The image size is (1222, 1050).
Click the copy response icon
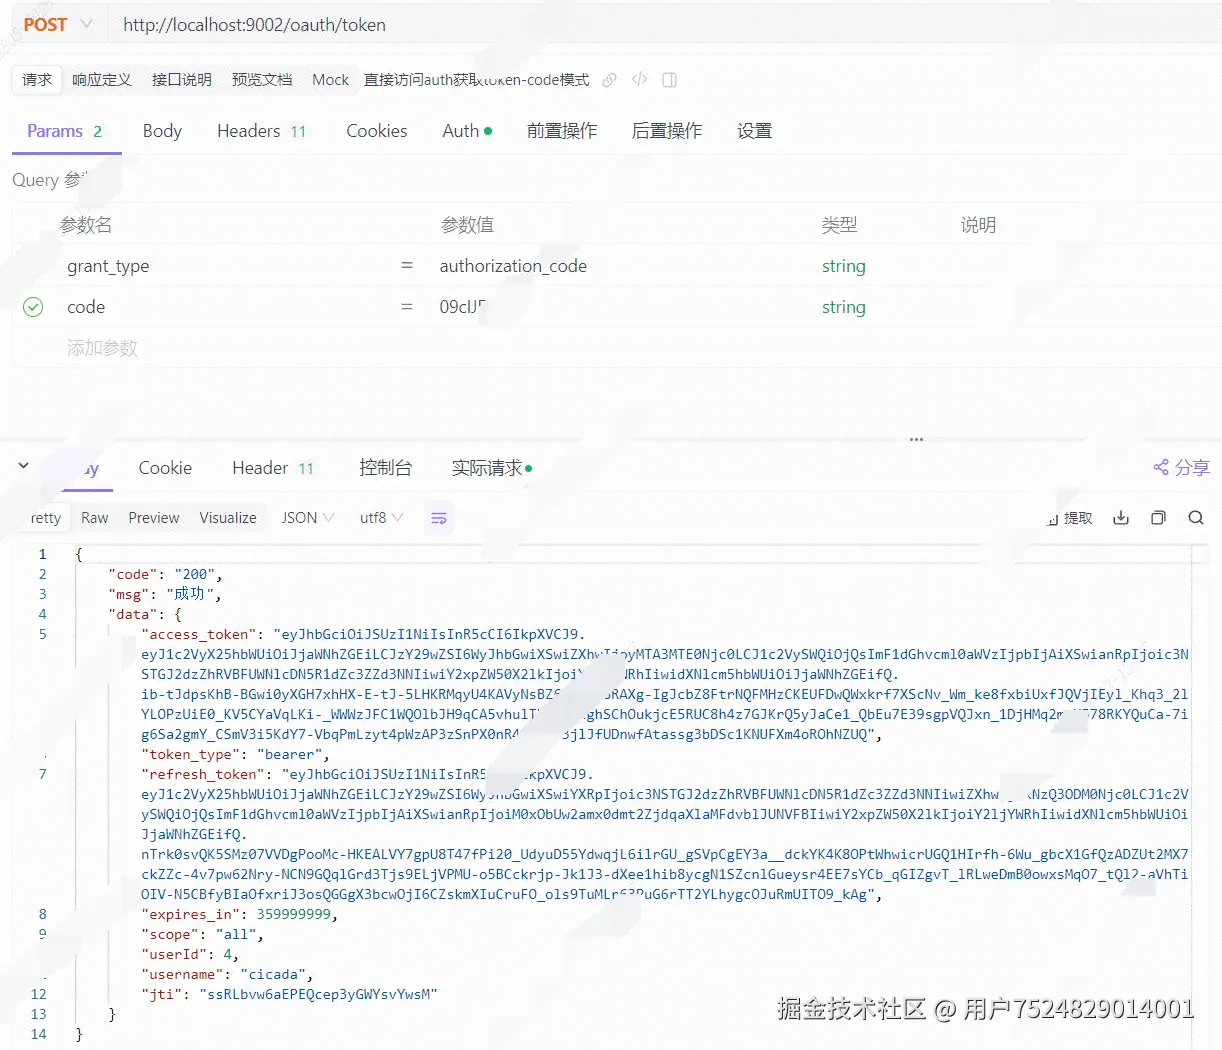point(1158,518)
